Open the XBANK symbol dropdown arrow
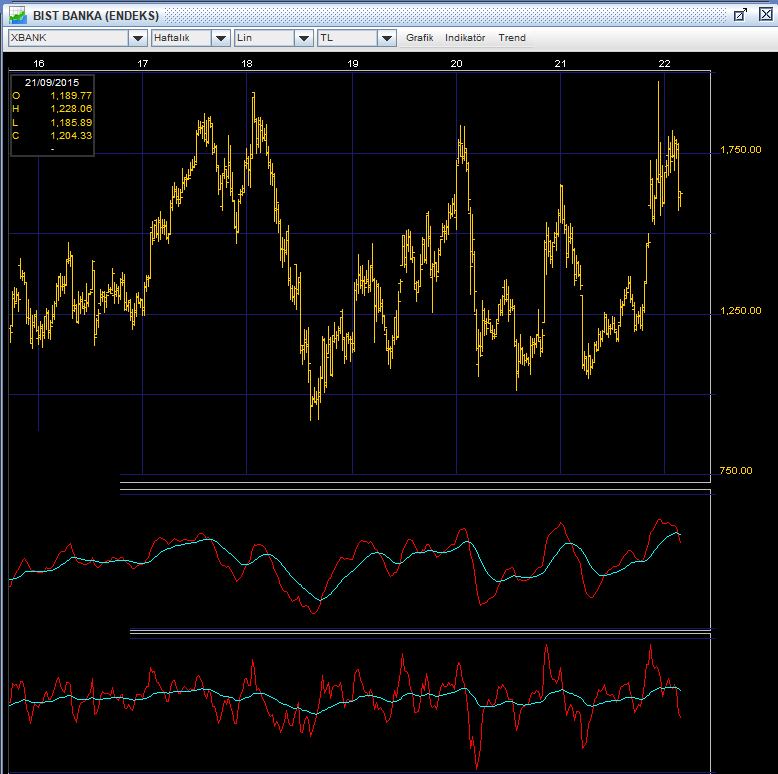The width and height of the screenshot is (778, 774). pos(138,38)
